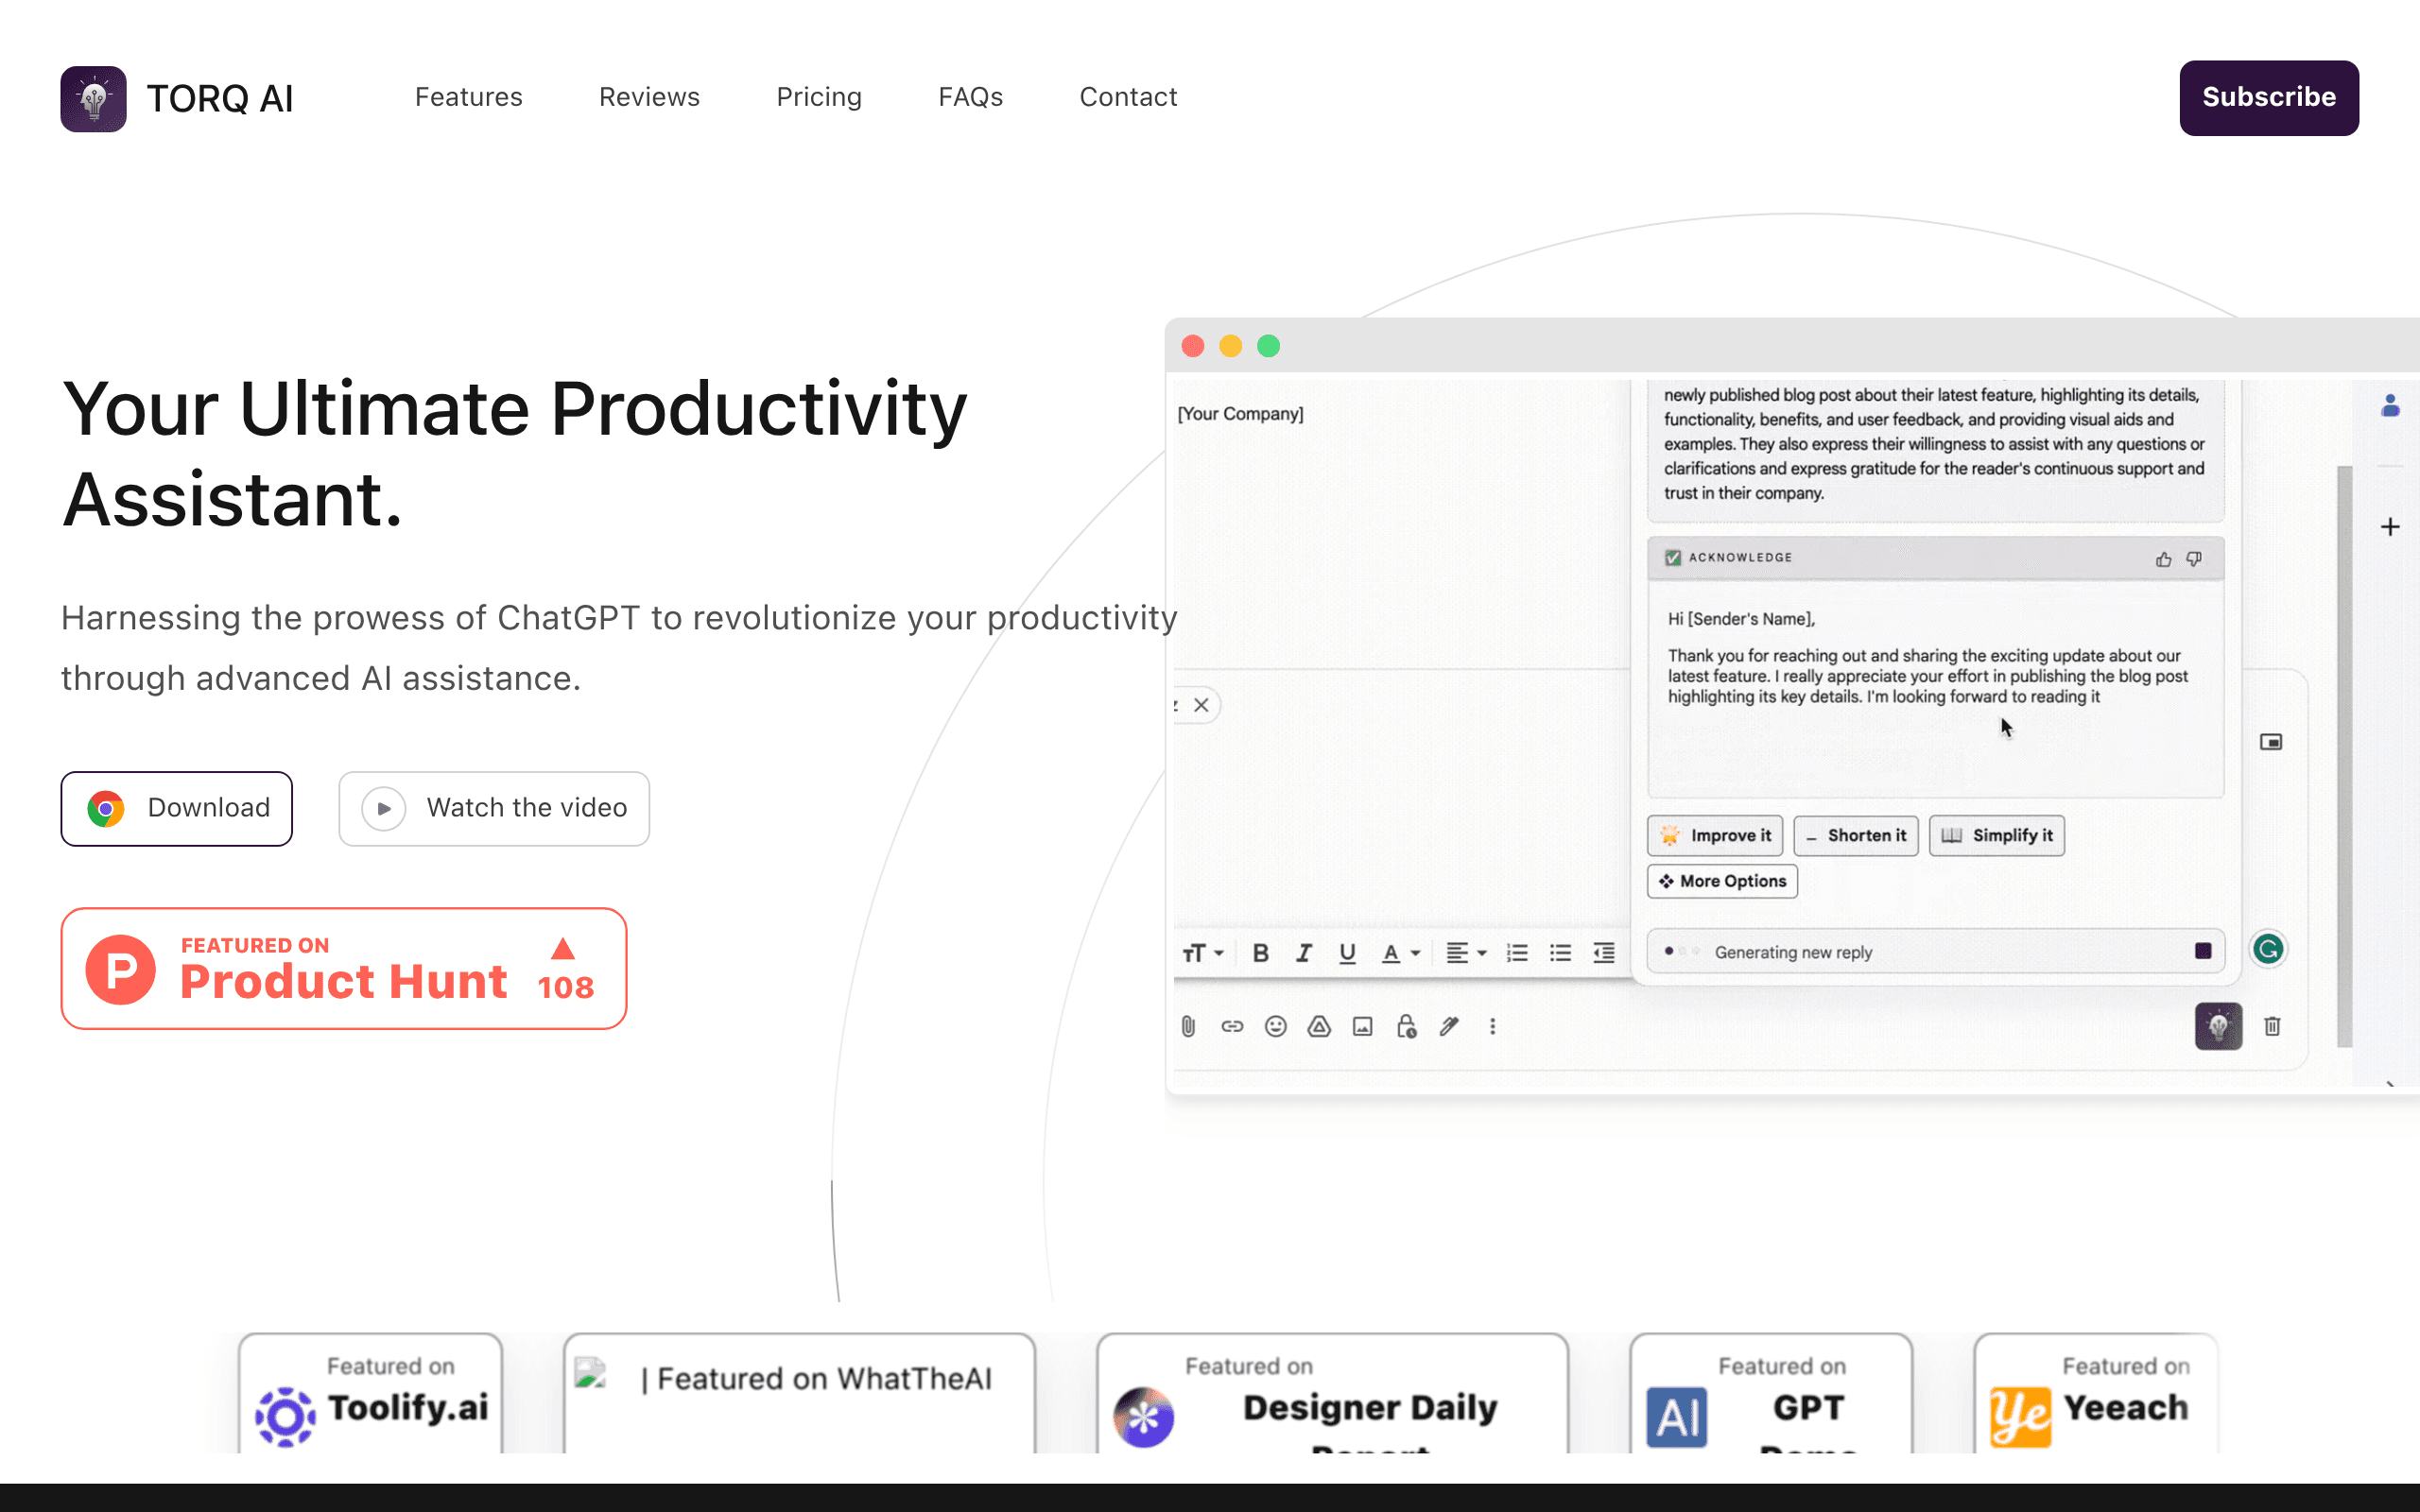
Task: Insert a numbered list
Action: pyautogui.click(x=1517, y=953)
